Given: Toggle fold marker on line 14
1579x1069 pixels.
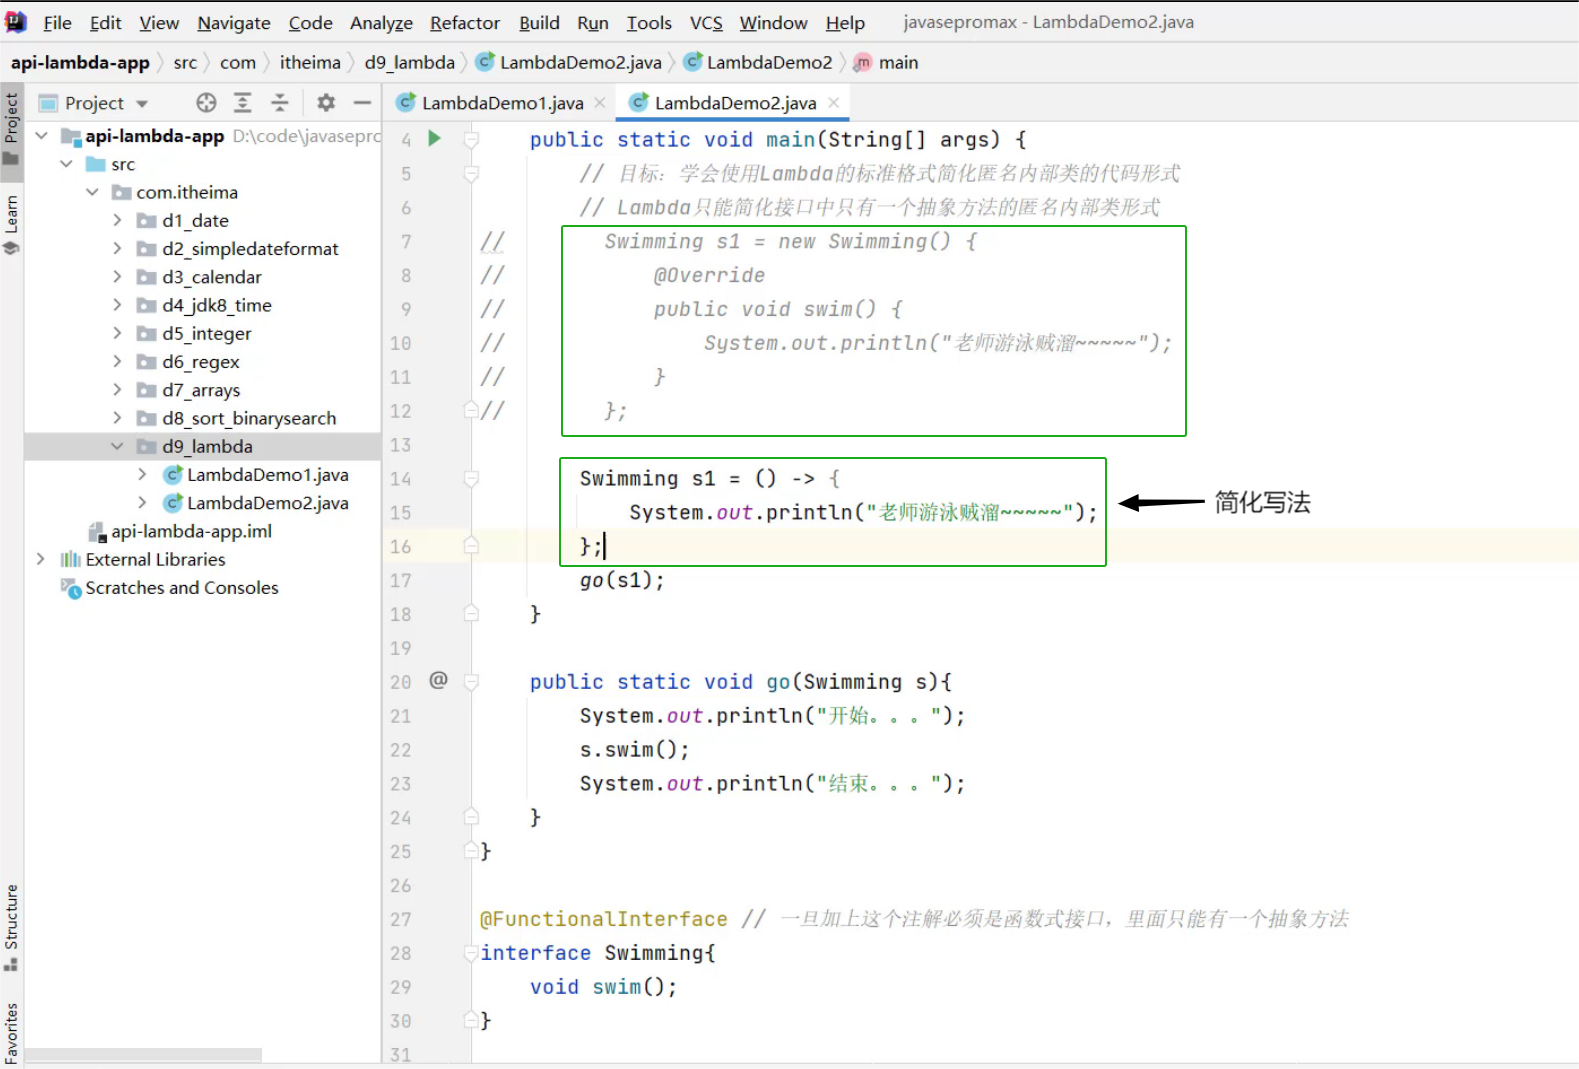Looking at the screenshot, I should 471,478.
